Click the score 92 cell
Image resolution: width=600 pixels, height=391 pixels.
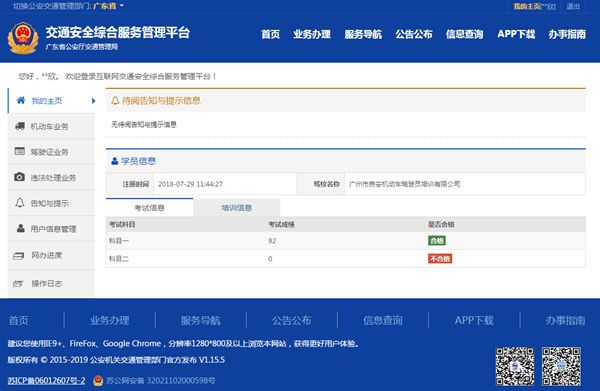click(272, 241)
